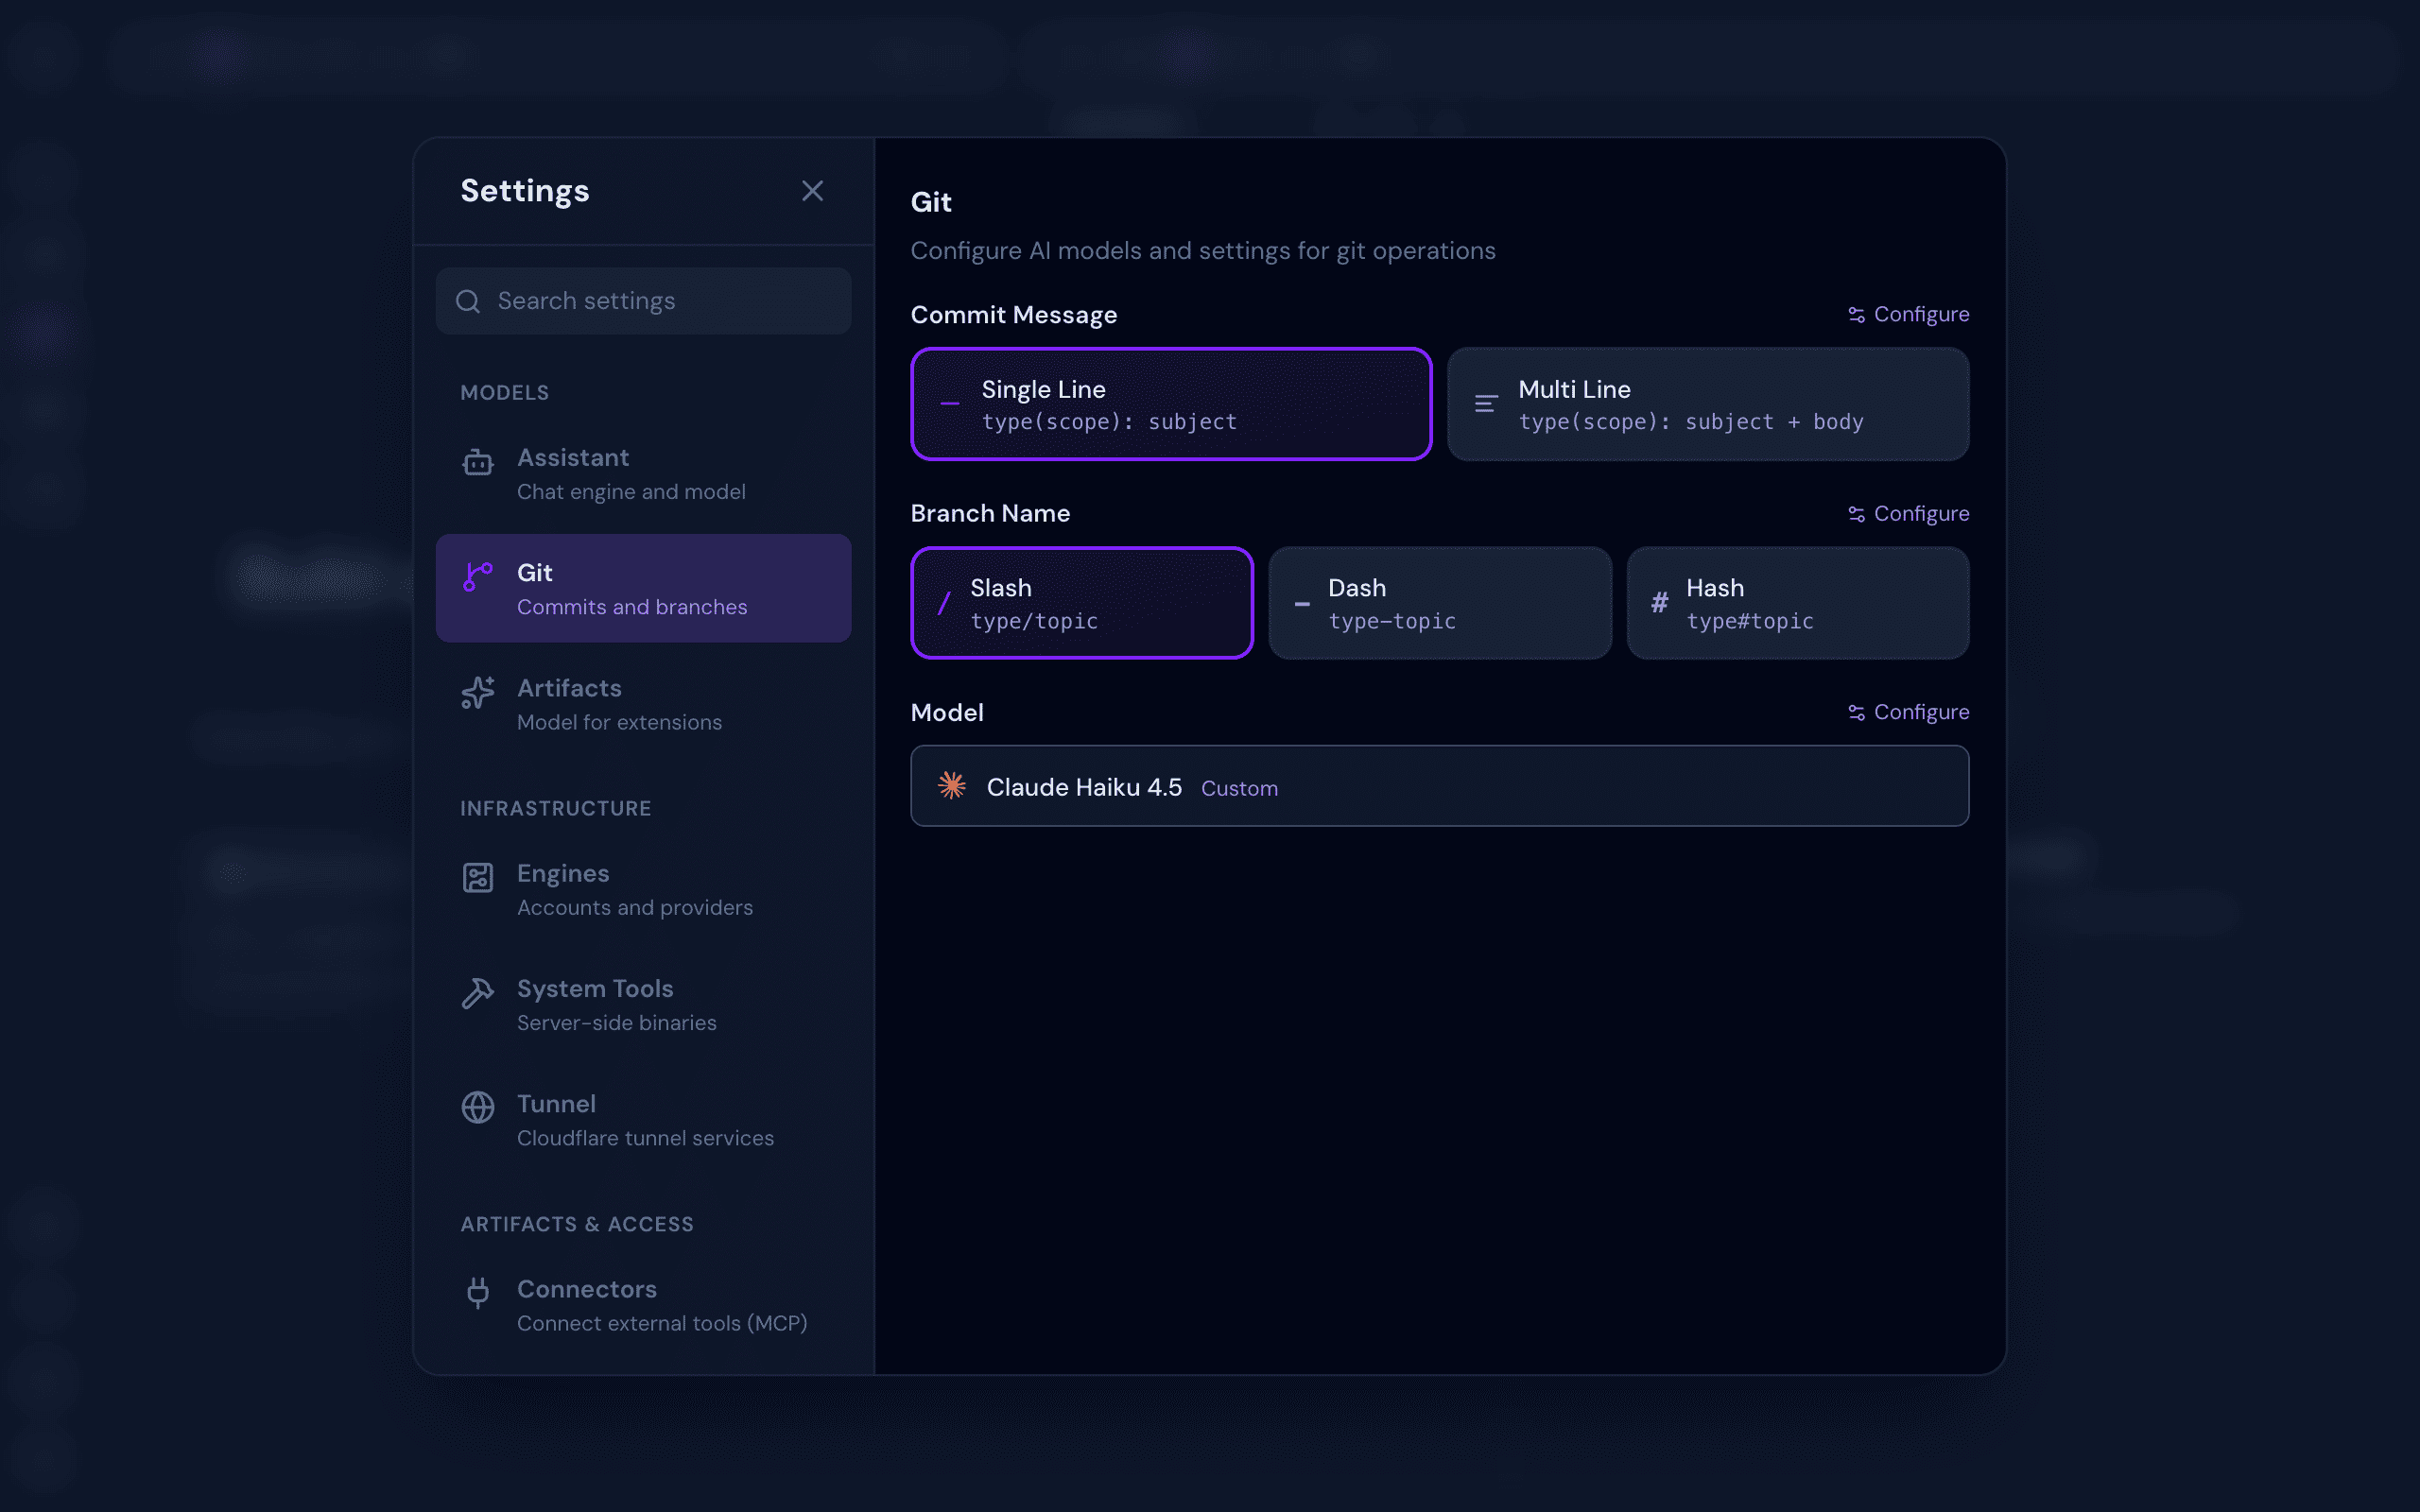Screen dimensions: 2420x1512
Task: Click the search magnifier icon
Action: click(x=468, y=301)
